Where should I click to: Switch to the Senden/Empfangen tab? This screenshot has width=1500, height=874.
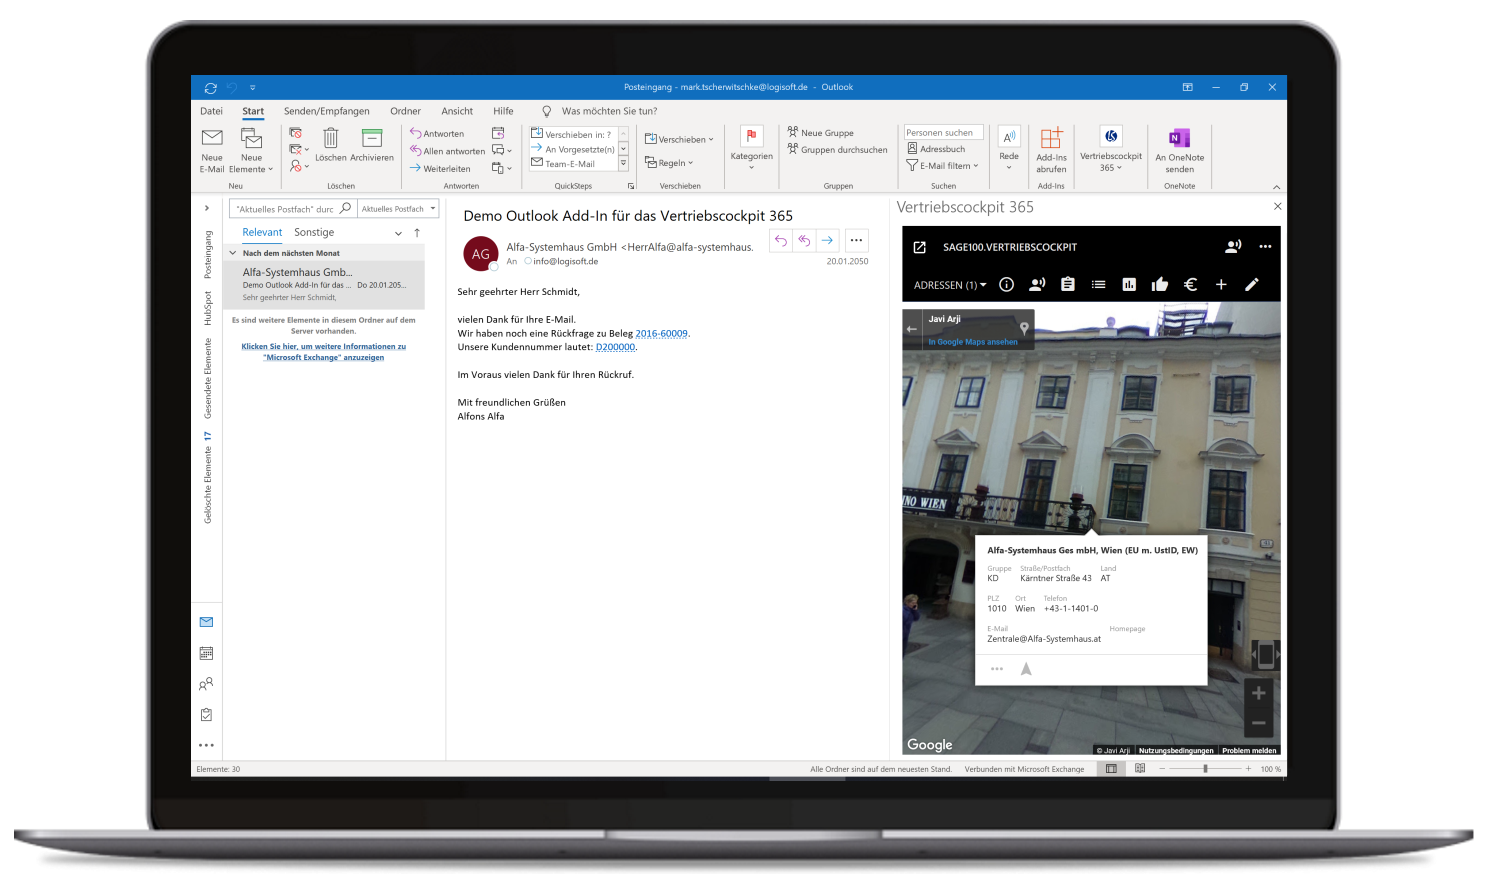326,111
